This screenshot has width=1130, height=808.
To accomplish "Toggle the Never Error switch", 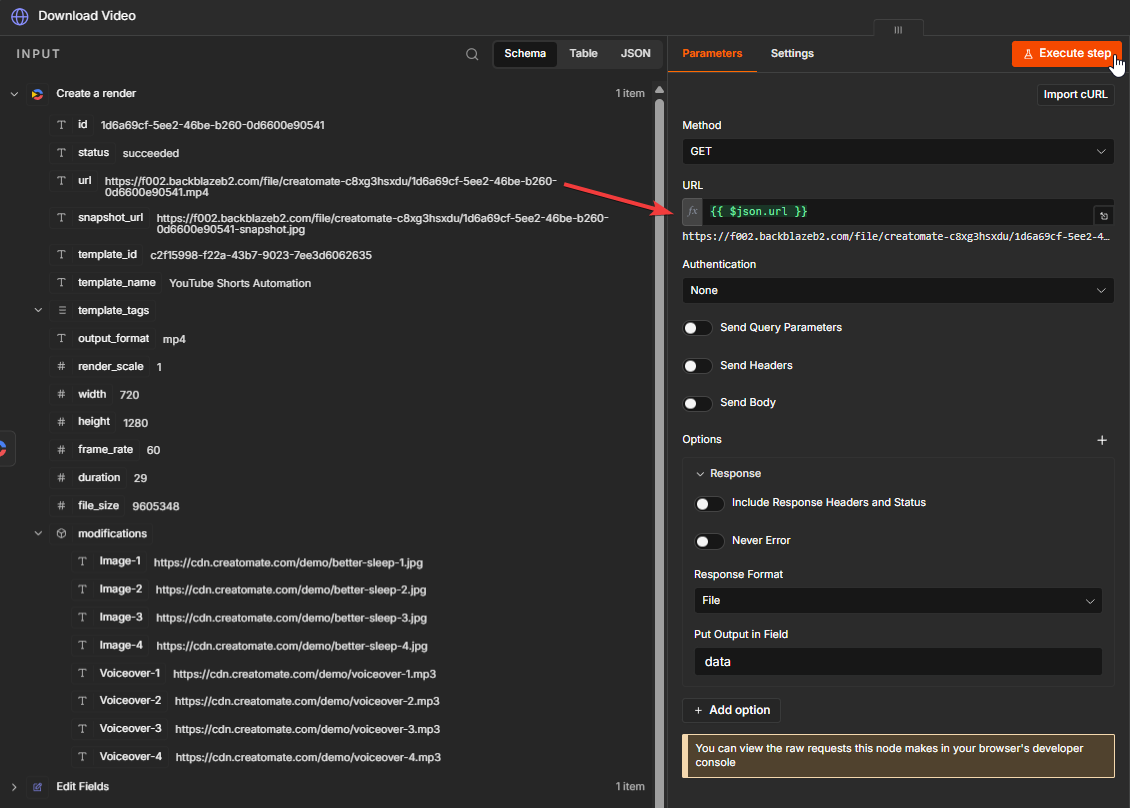I will coord(709,541).
